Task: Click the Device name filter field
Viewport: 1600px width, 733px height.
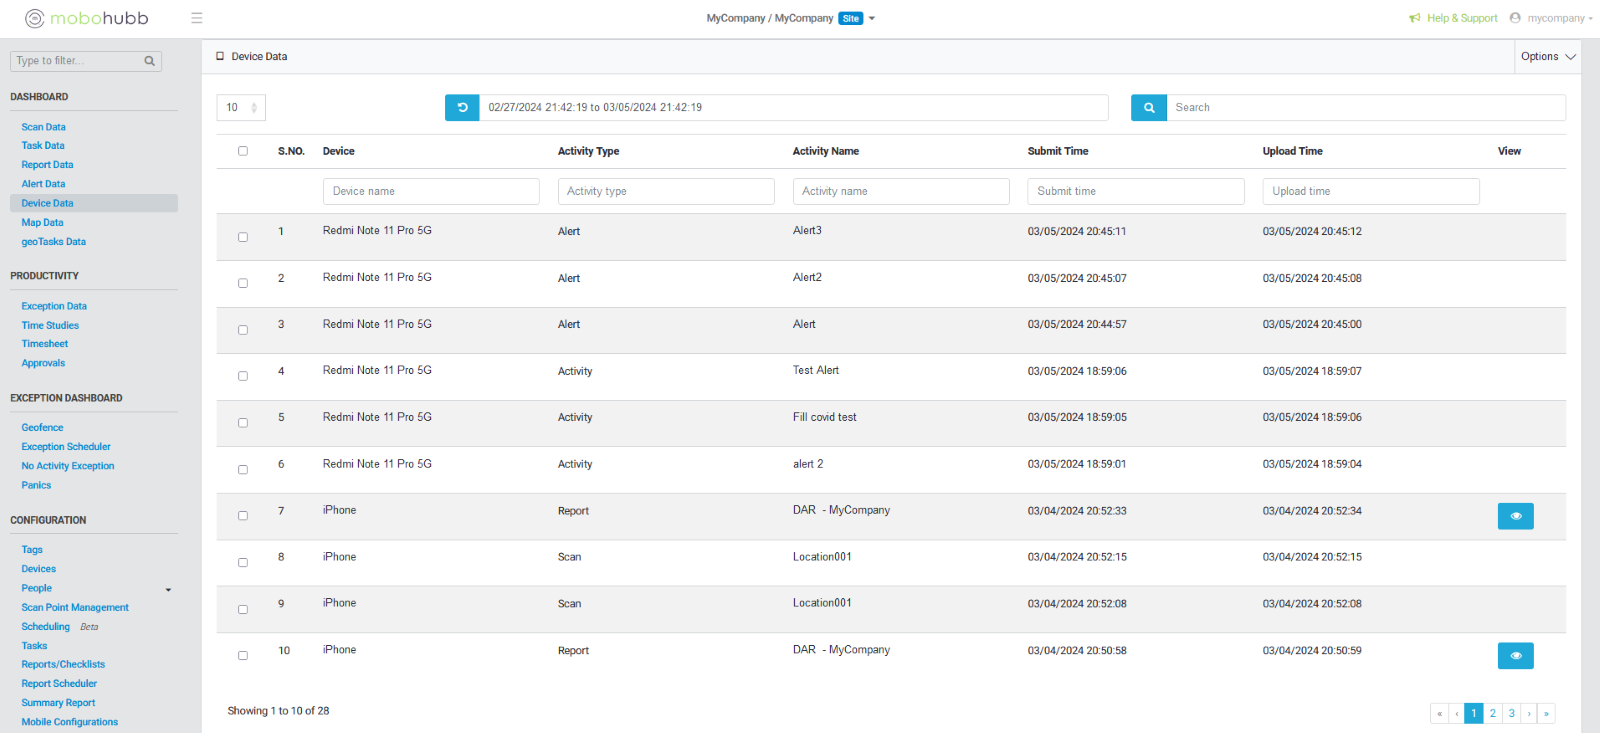Action: [431, 192]
